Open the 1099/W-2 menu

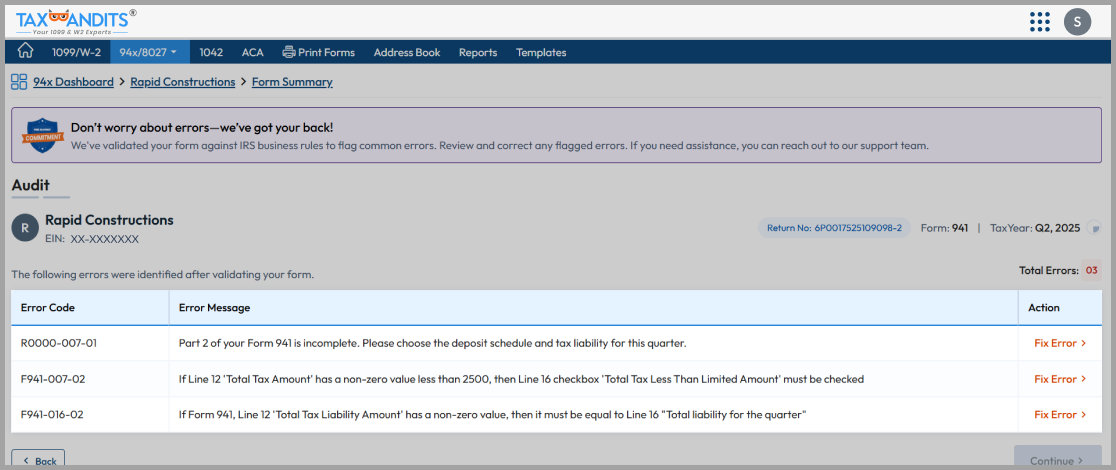[76, 52]
